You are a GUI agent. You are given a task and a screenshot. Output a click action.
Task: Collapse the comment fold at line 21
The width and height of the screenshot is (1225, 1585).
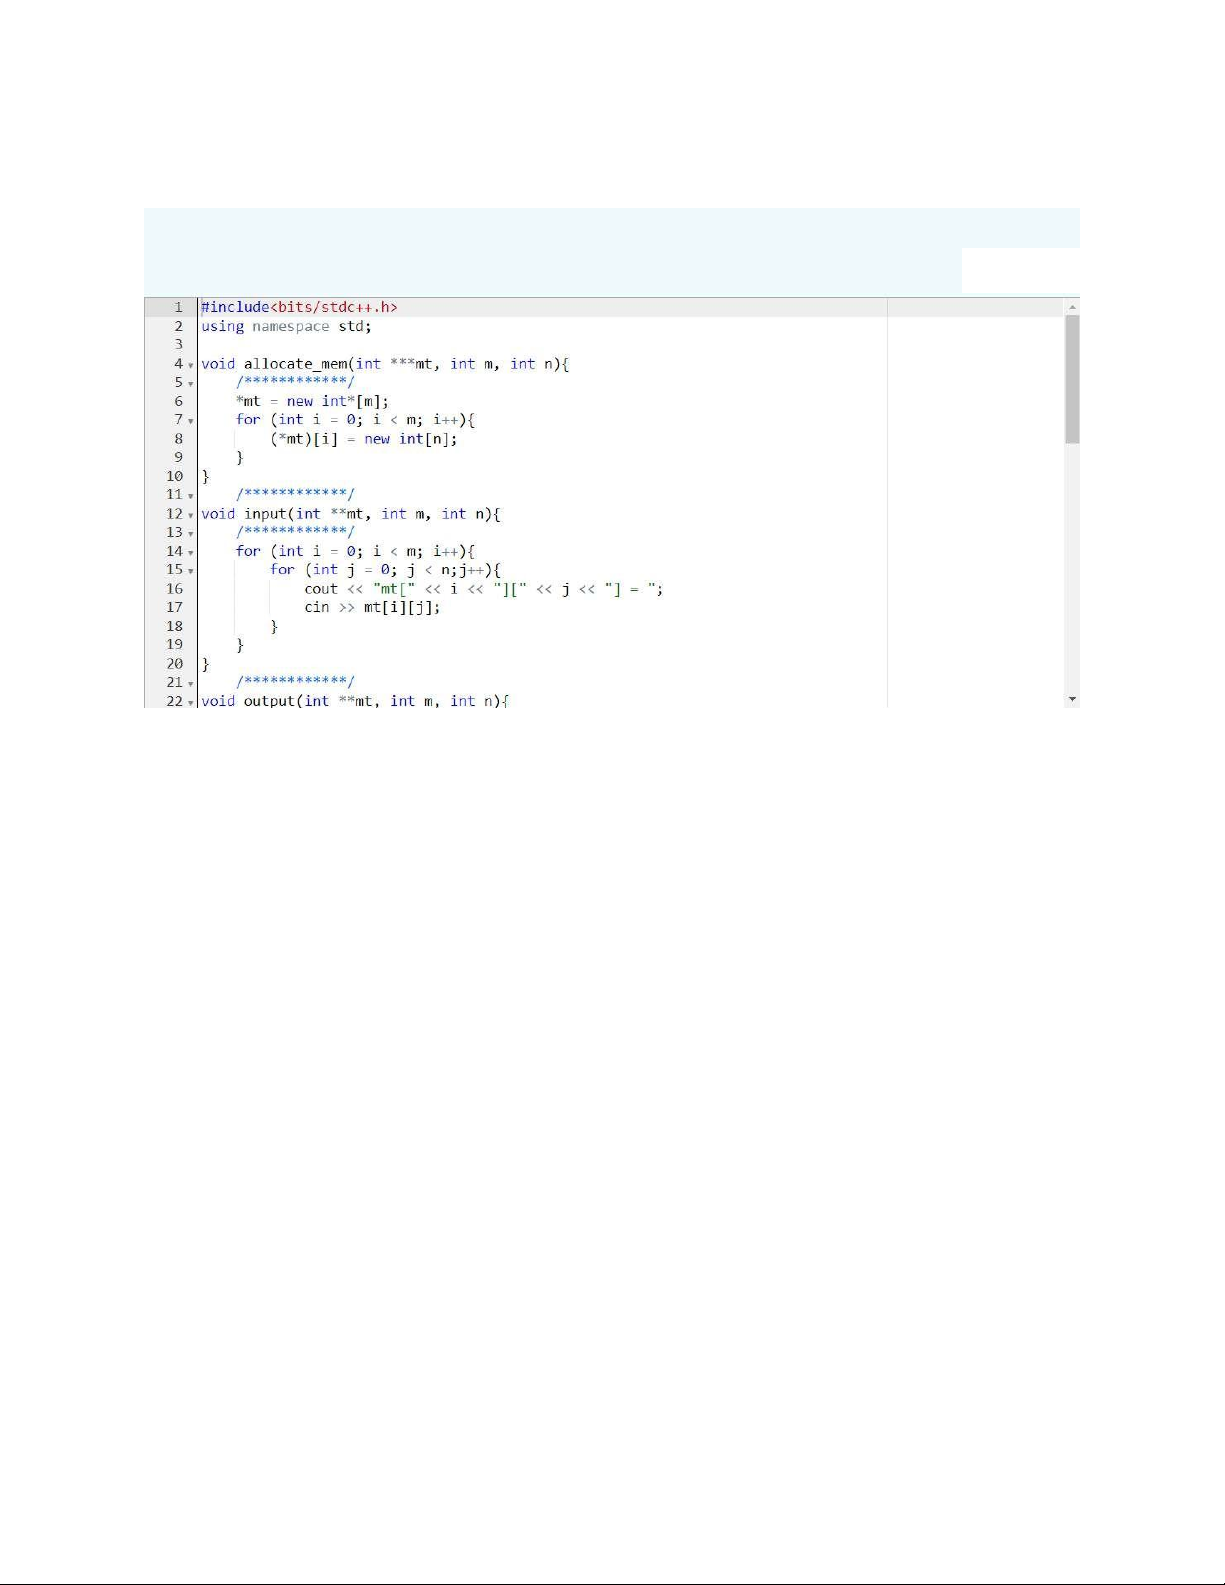click(190, 684)
